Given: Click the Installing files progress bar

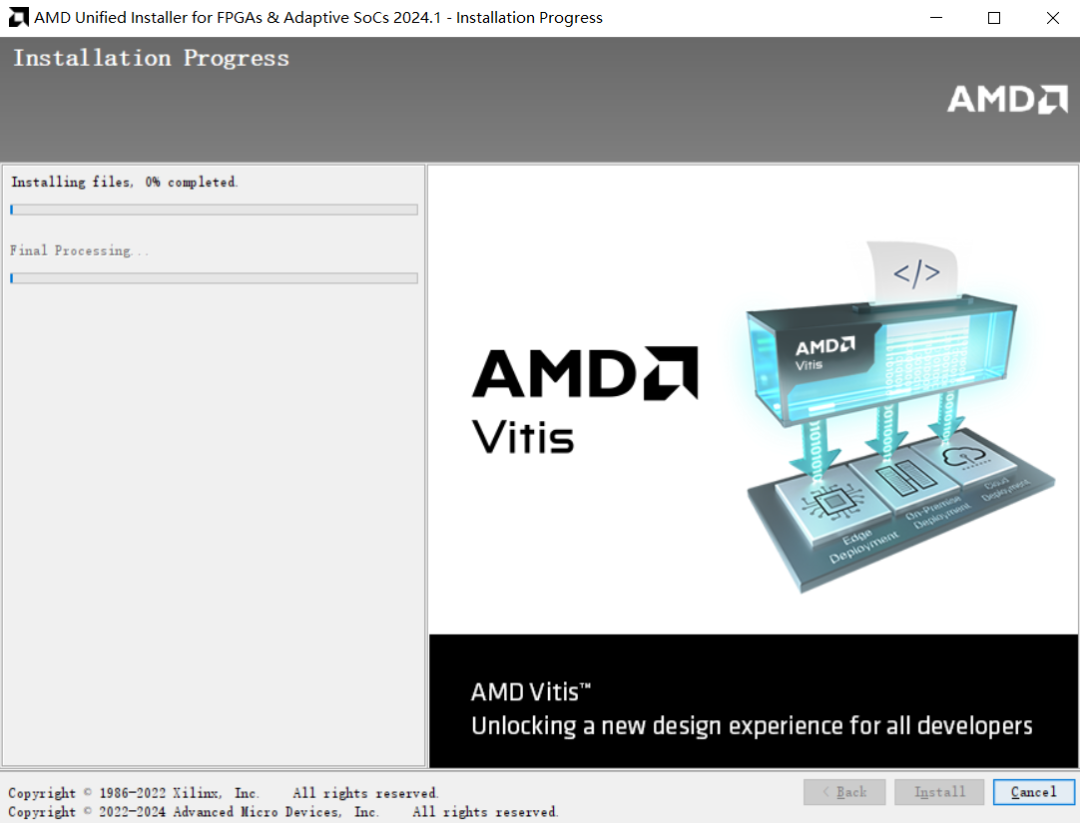Looking at the screenshot, I should [x=213, y=209].
